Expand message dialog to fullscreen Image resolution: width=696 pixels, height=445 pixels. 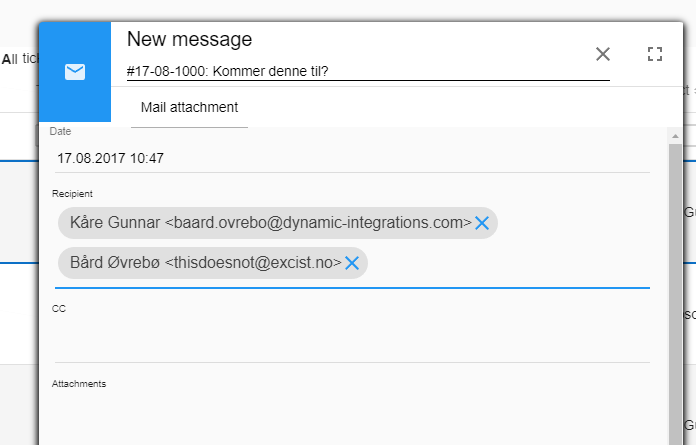[655, 54]
